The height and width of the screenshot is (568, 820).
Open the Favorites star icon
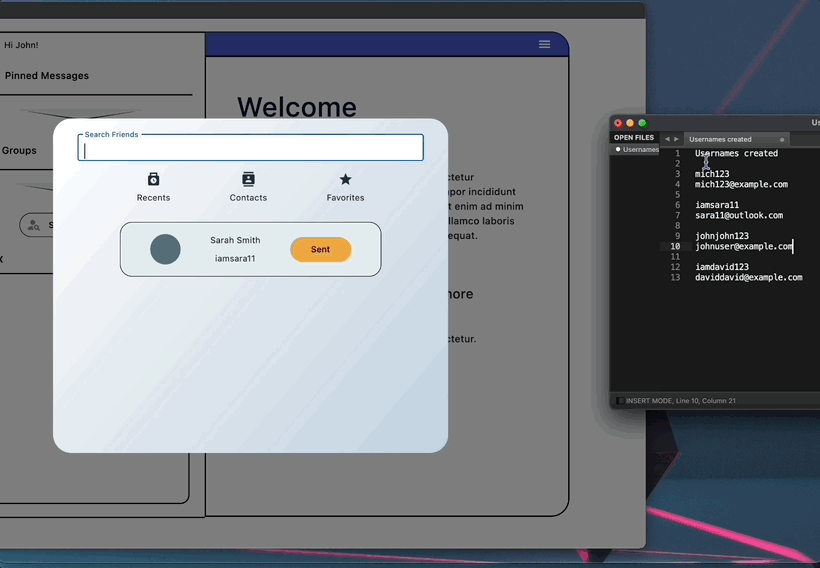coord(345,179)
